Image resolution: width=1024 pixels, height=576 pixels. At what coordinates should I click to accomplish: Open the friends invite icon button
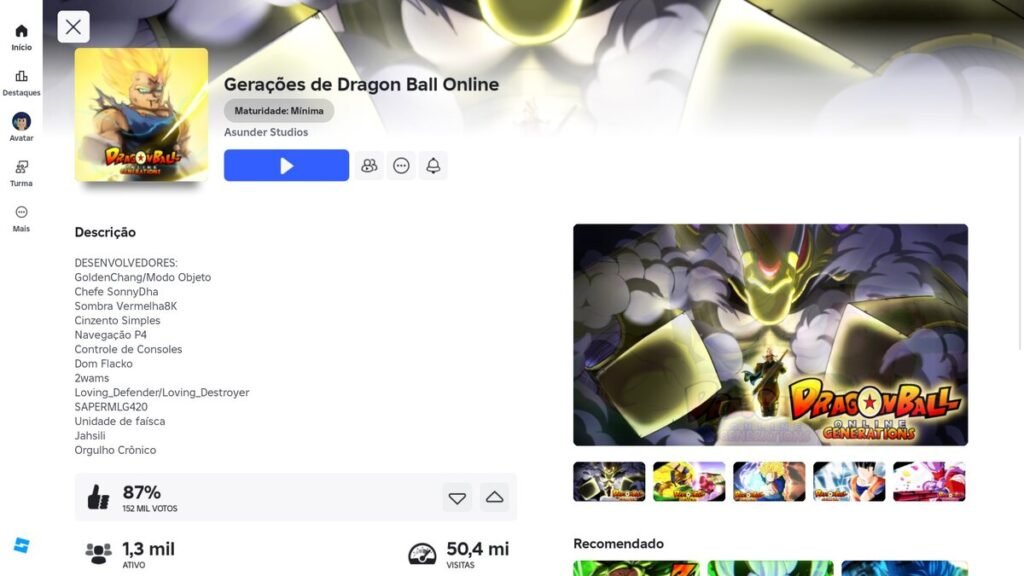[x=369, y=165]
